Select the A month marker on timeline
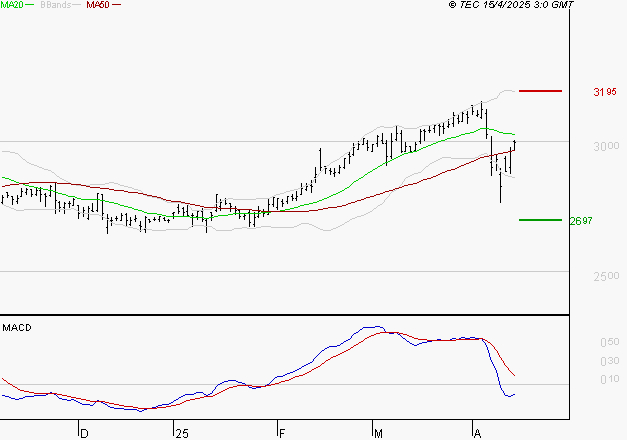This screenshot has height=440, width=627. [477, 433]
